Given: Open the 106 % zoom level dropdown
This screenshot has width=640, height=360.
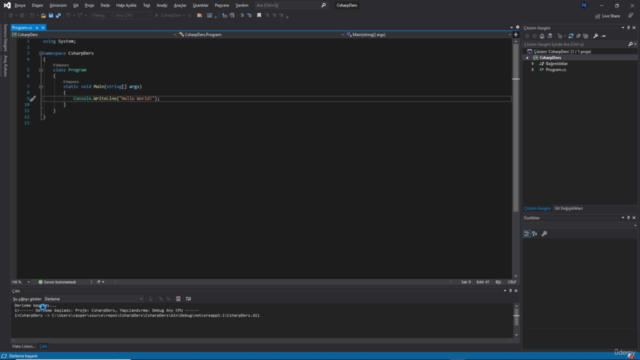Looking at the screenshot, I should coord(20,282).
